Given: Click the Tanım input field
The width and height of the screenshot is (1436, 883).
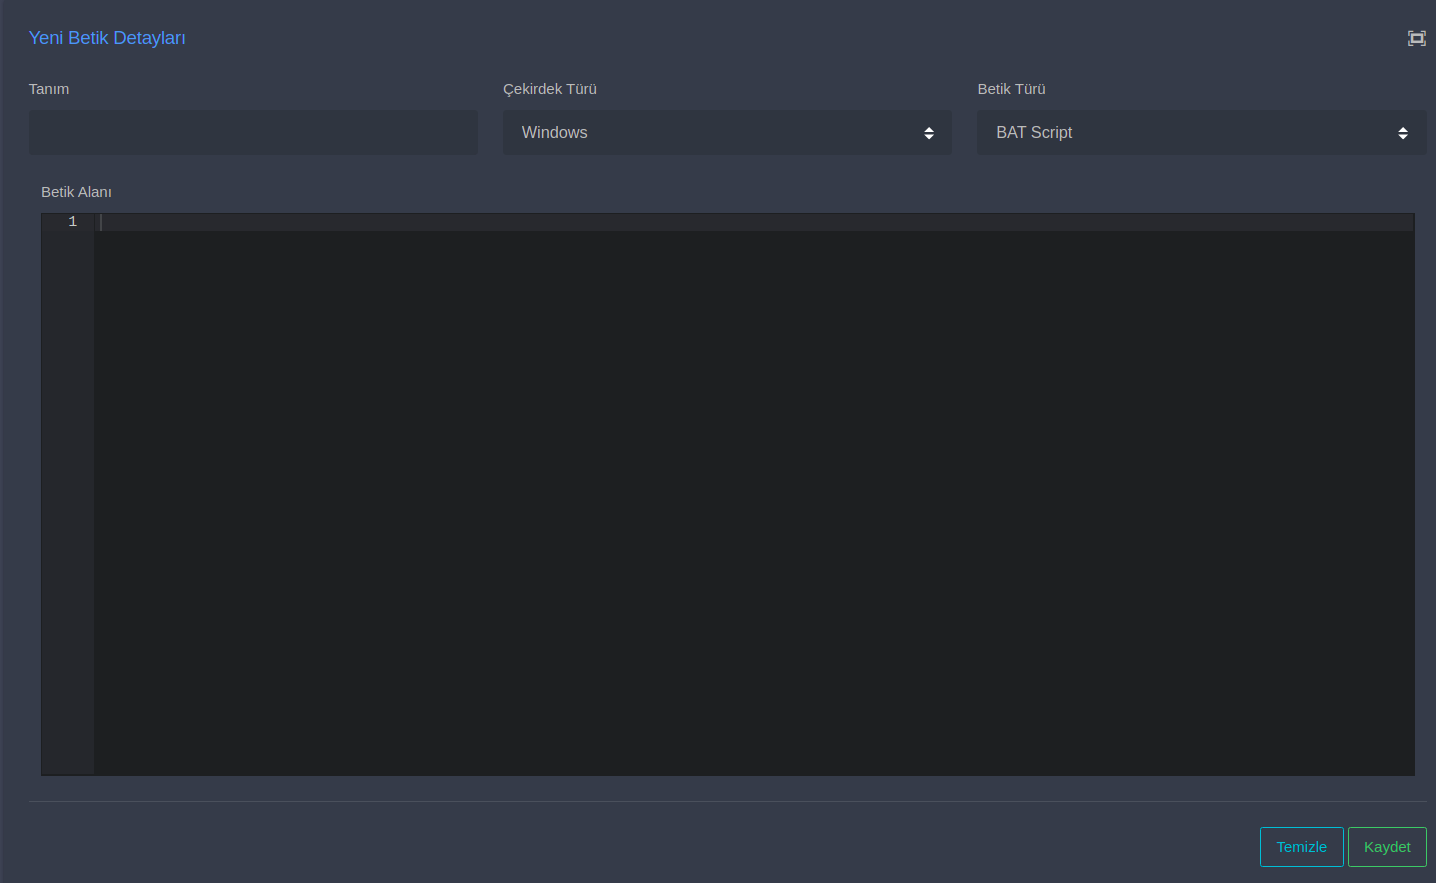Looking at the screenshot, I should pyautogui.click(x=253, y=132).
